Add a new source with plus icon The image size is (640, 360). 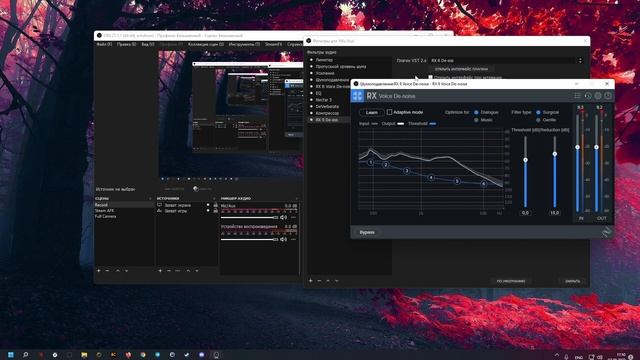[160, 271]
